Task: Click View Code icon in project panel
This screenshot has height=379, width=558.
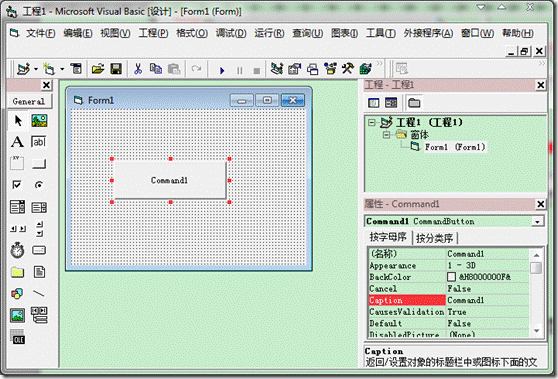Action: tap(373, 103)
